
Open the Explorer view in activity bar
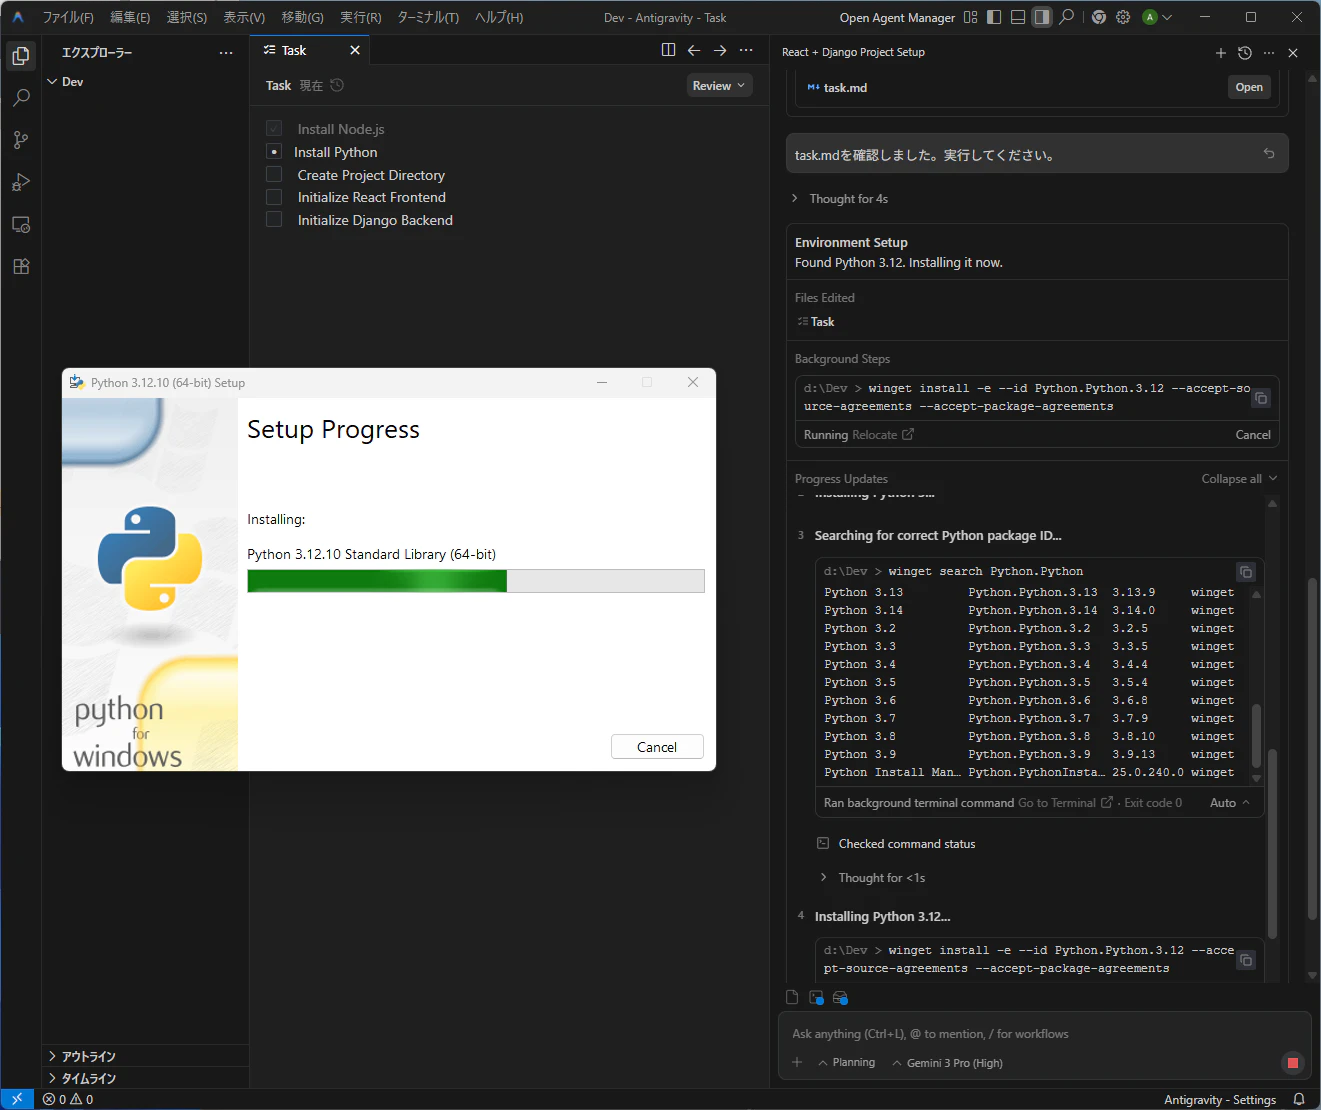(x=21, y=56)
